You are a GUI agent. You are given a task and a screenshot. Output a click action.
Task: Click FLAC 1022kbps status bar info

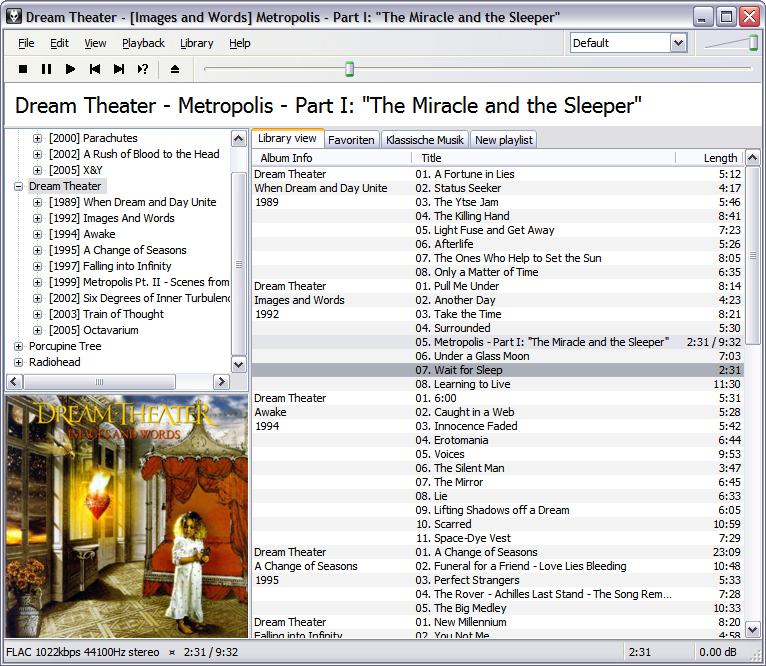tap(83, 652)
